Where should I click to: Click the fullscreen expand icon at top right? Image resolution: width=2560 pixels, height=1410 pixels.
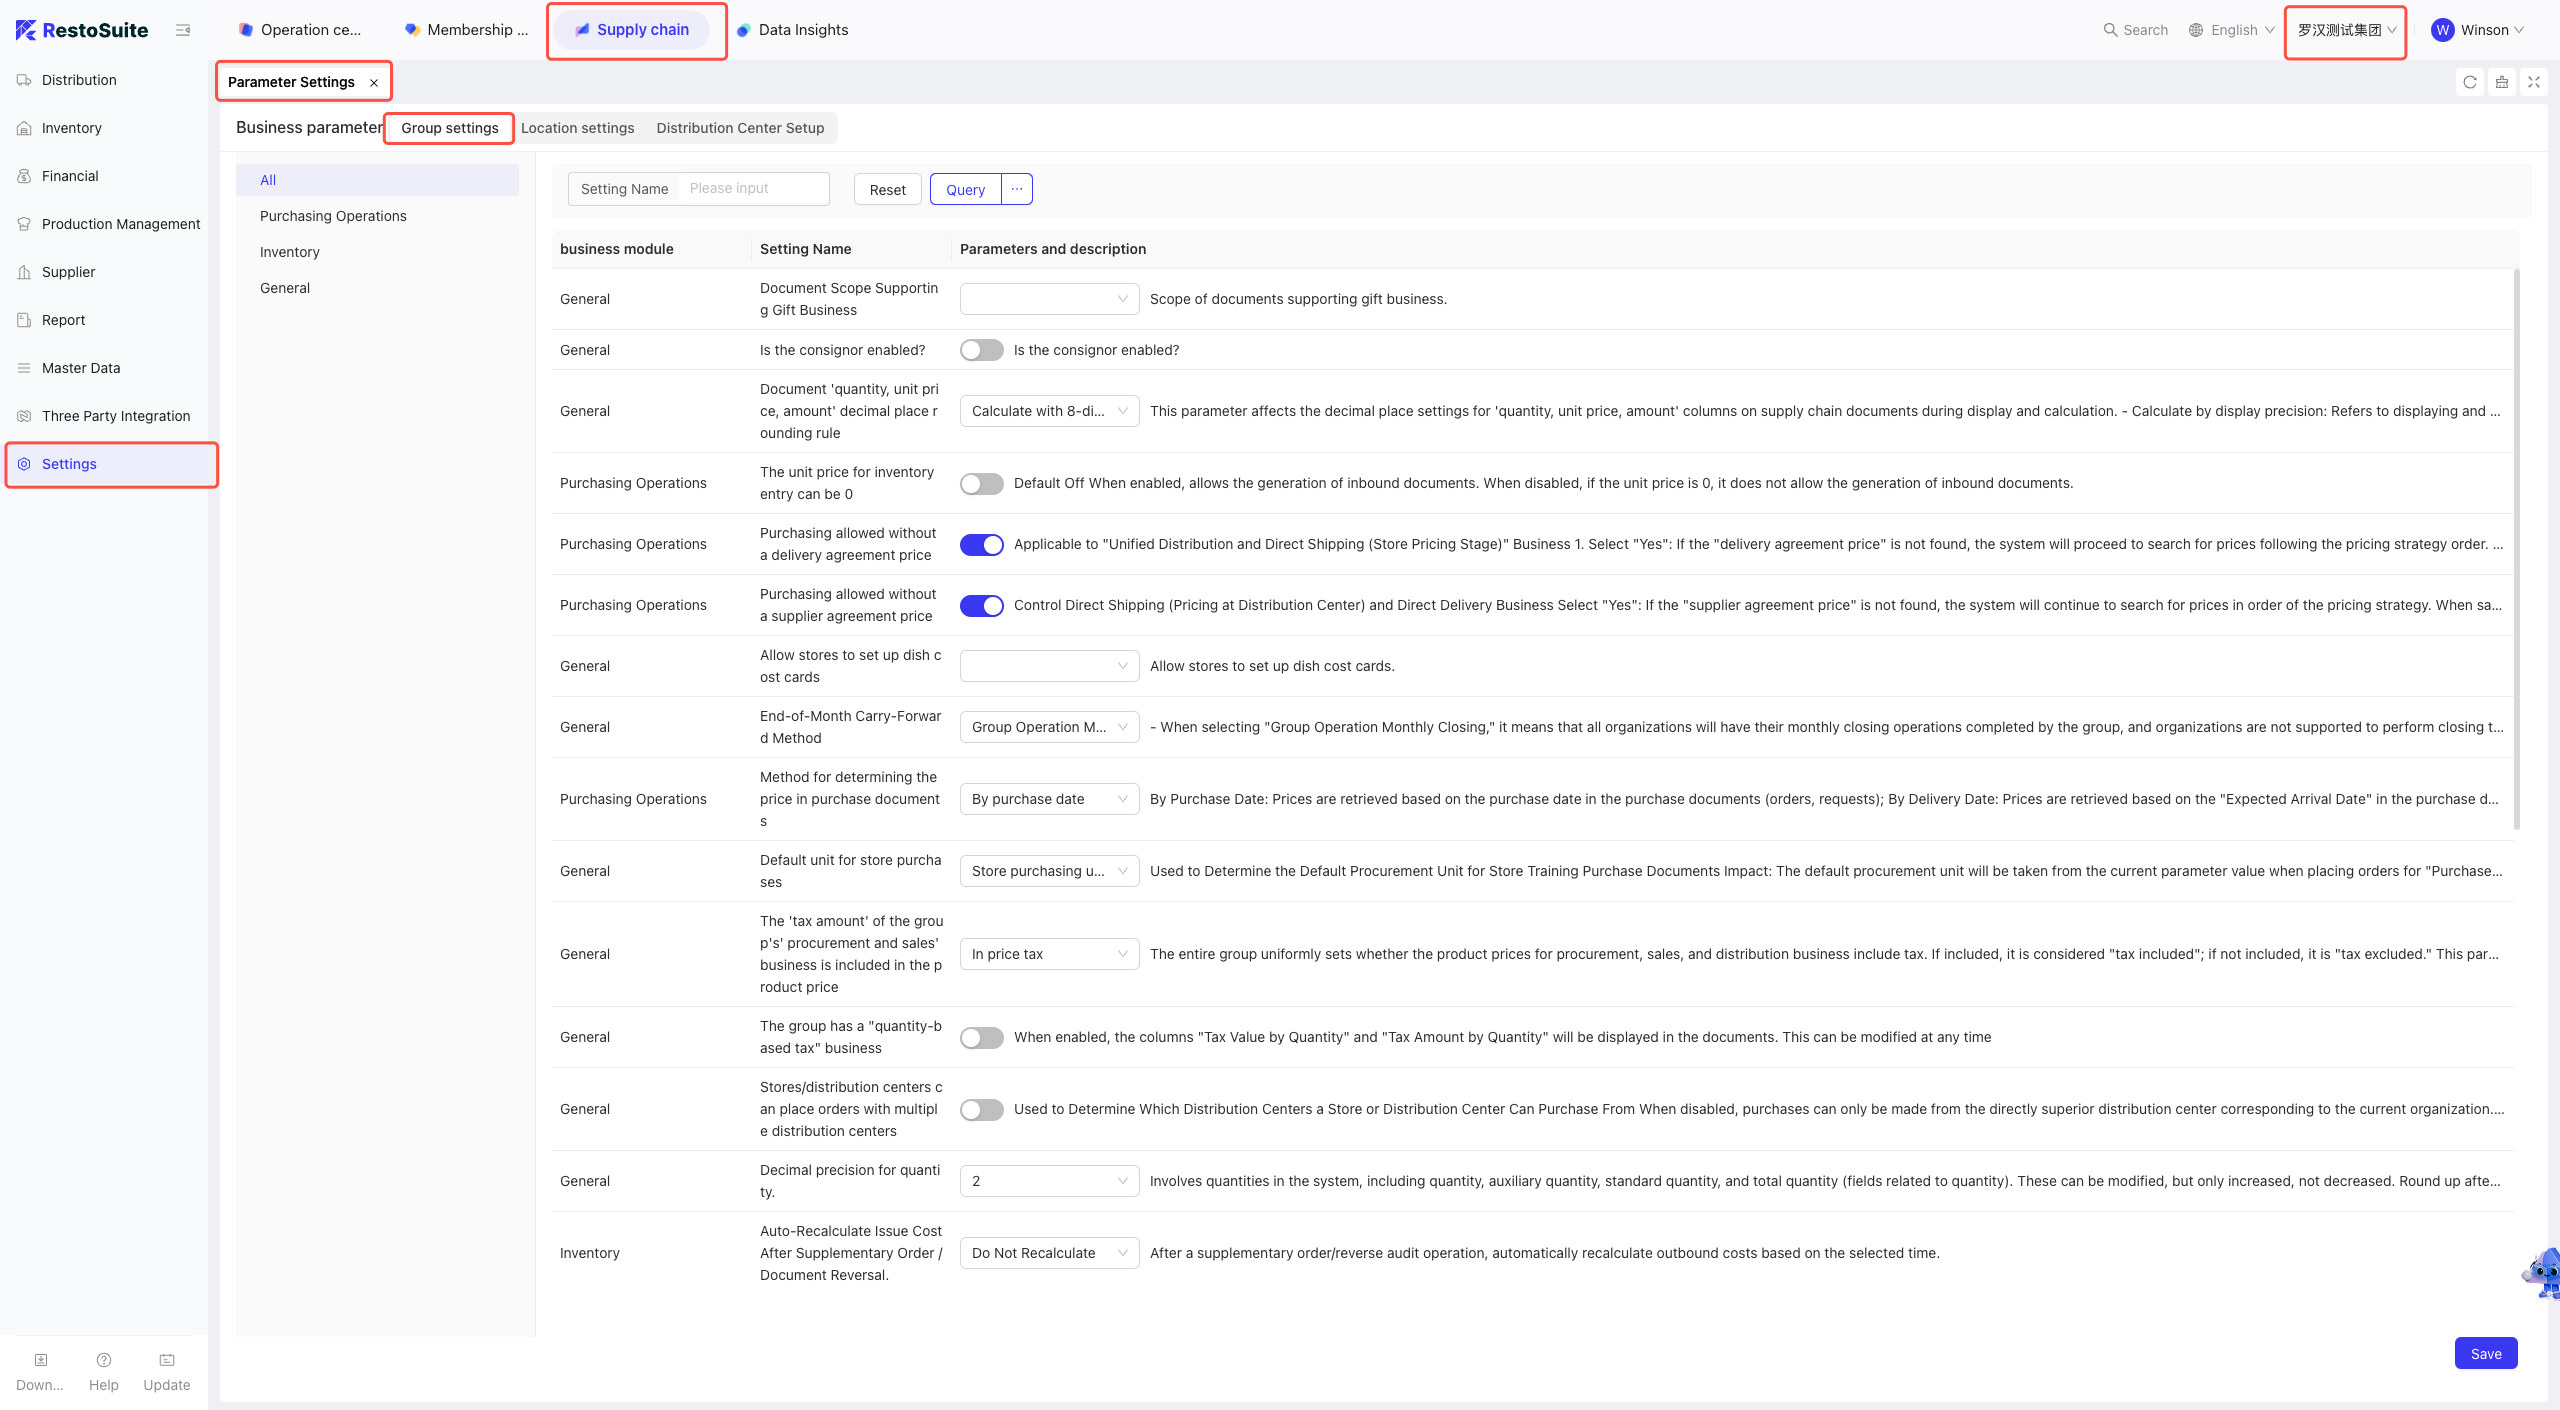(x=2533, y=82)
